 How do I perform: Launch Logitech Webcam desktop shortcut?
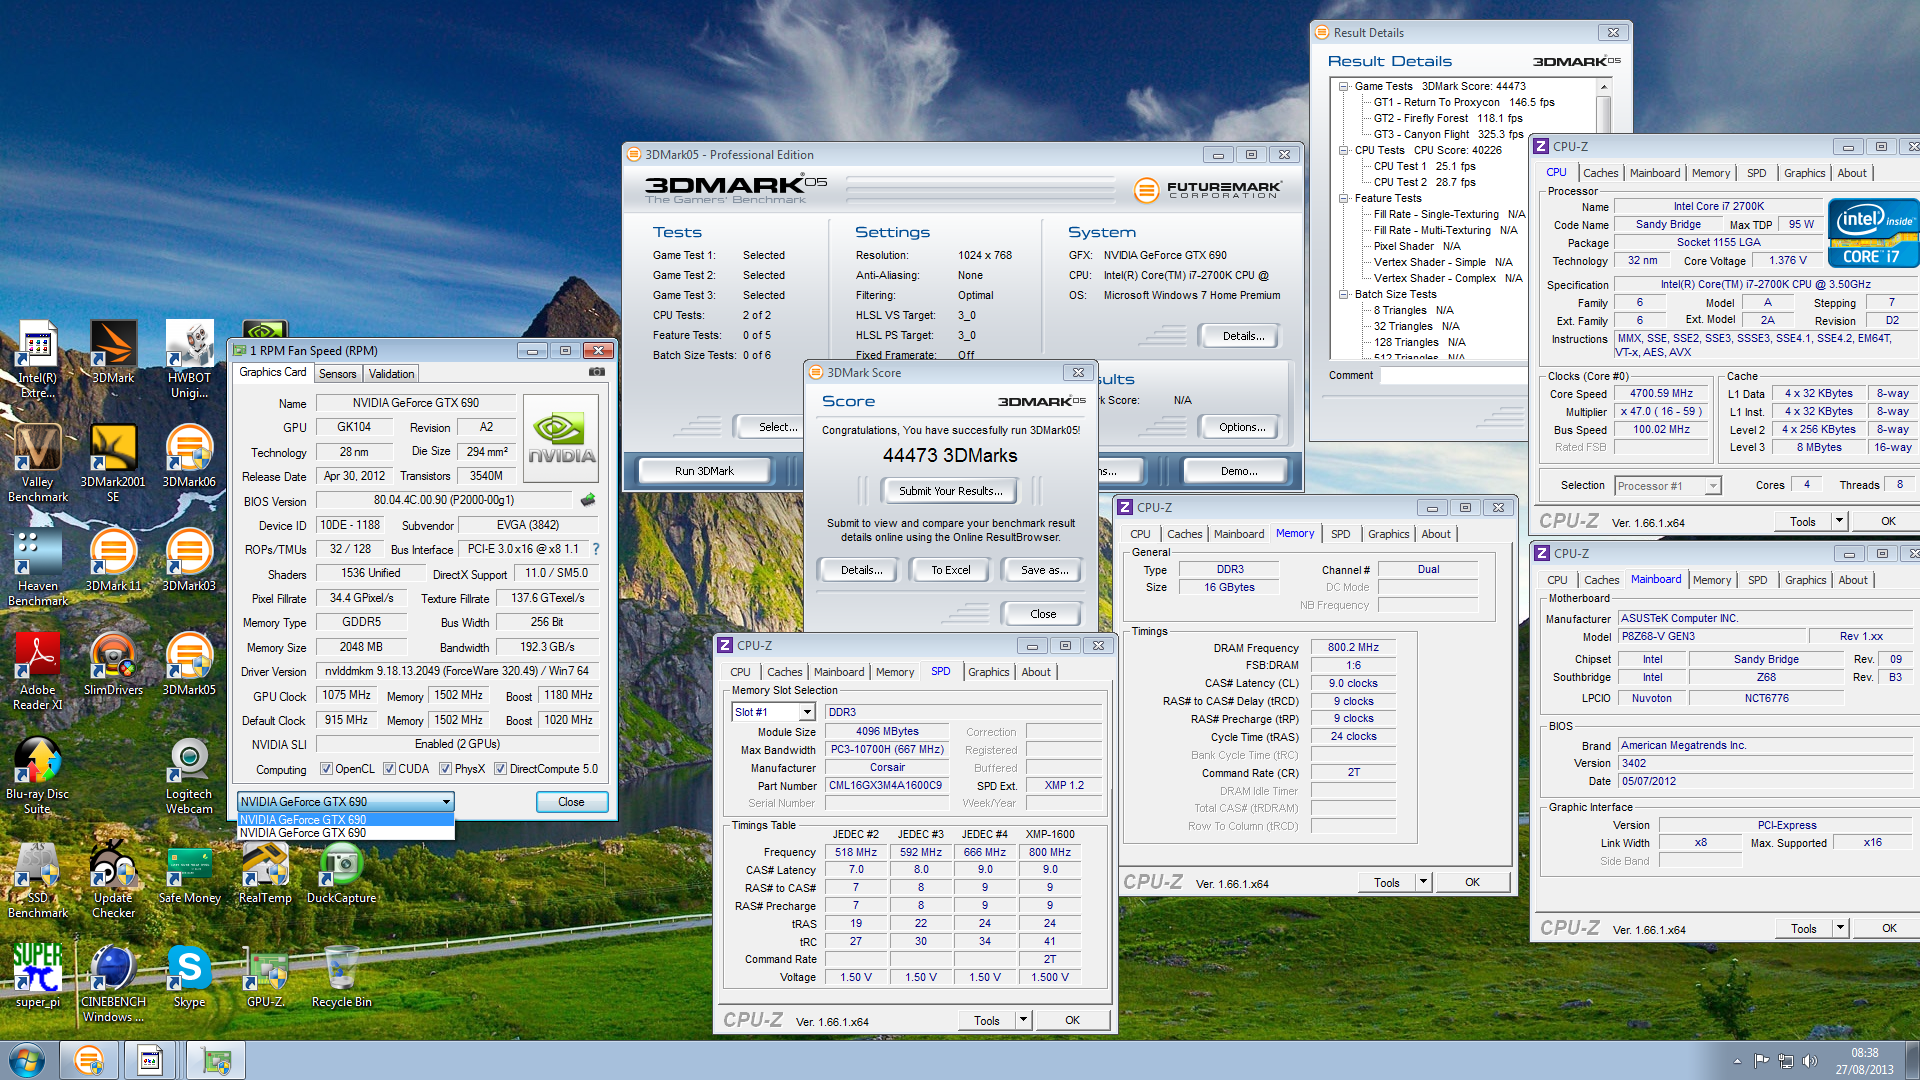coord(189,776)
